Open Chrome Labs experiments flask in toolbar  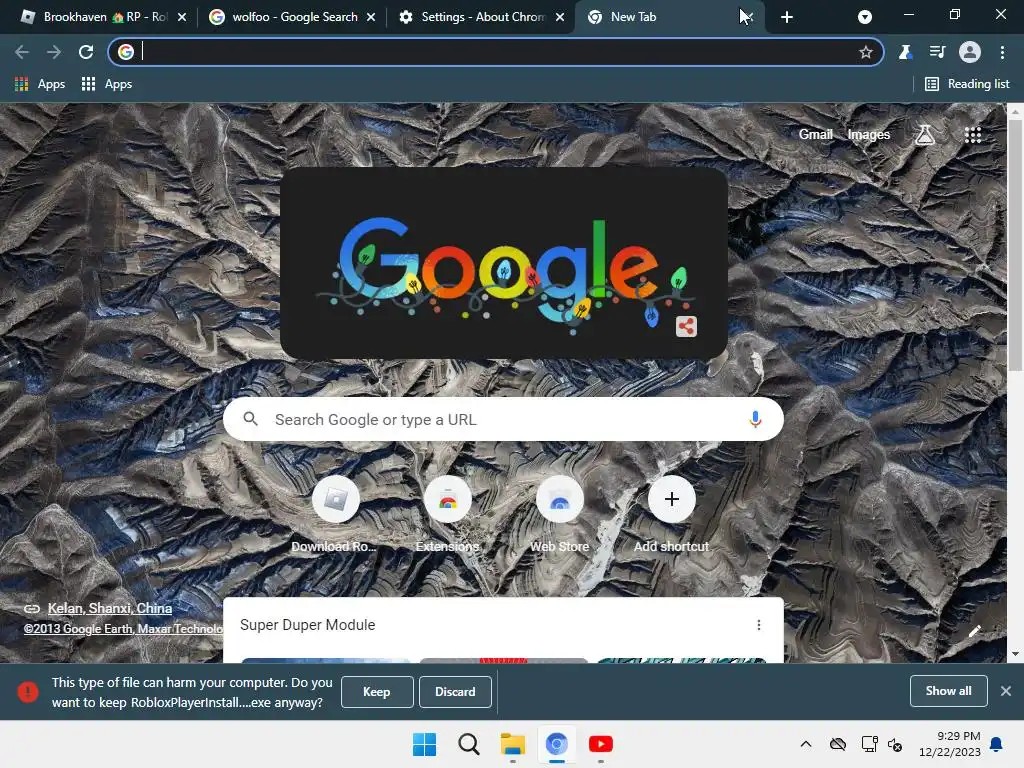pyautogui.click(x=905, y=52)
